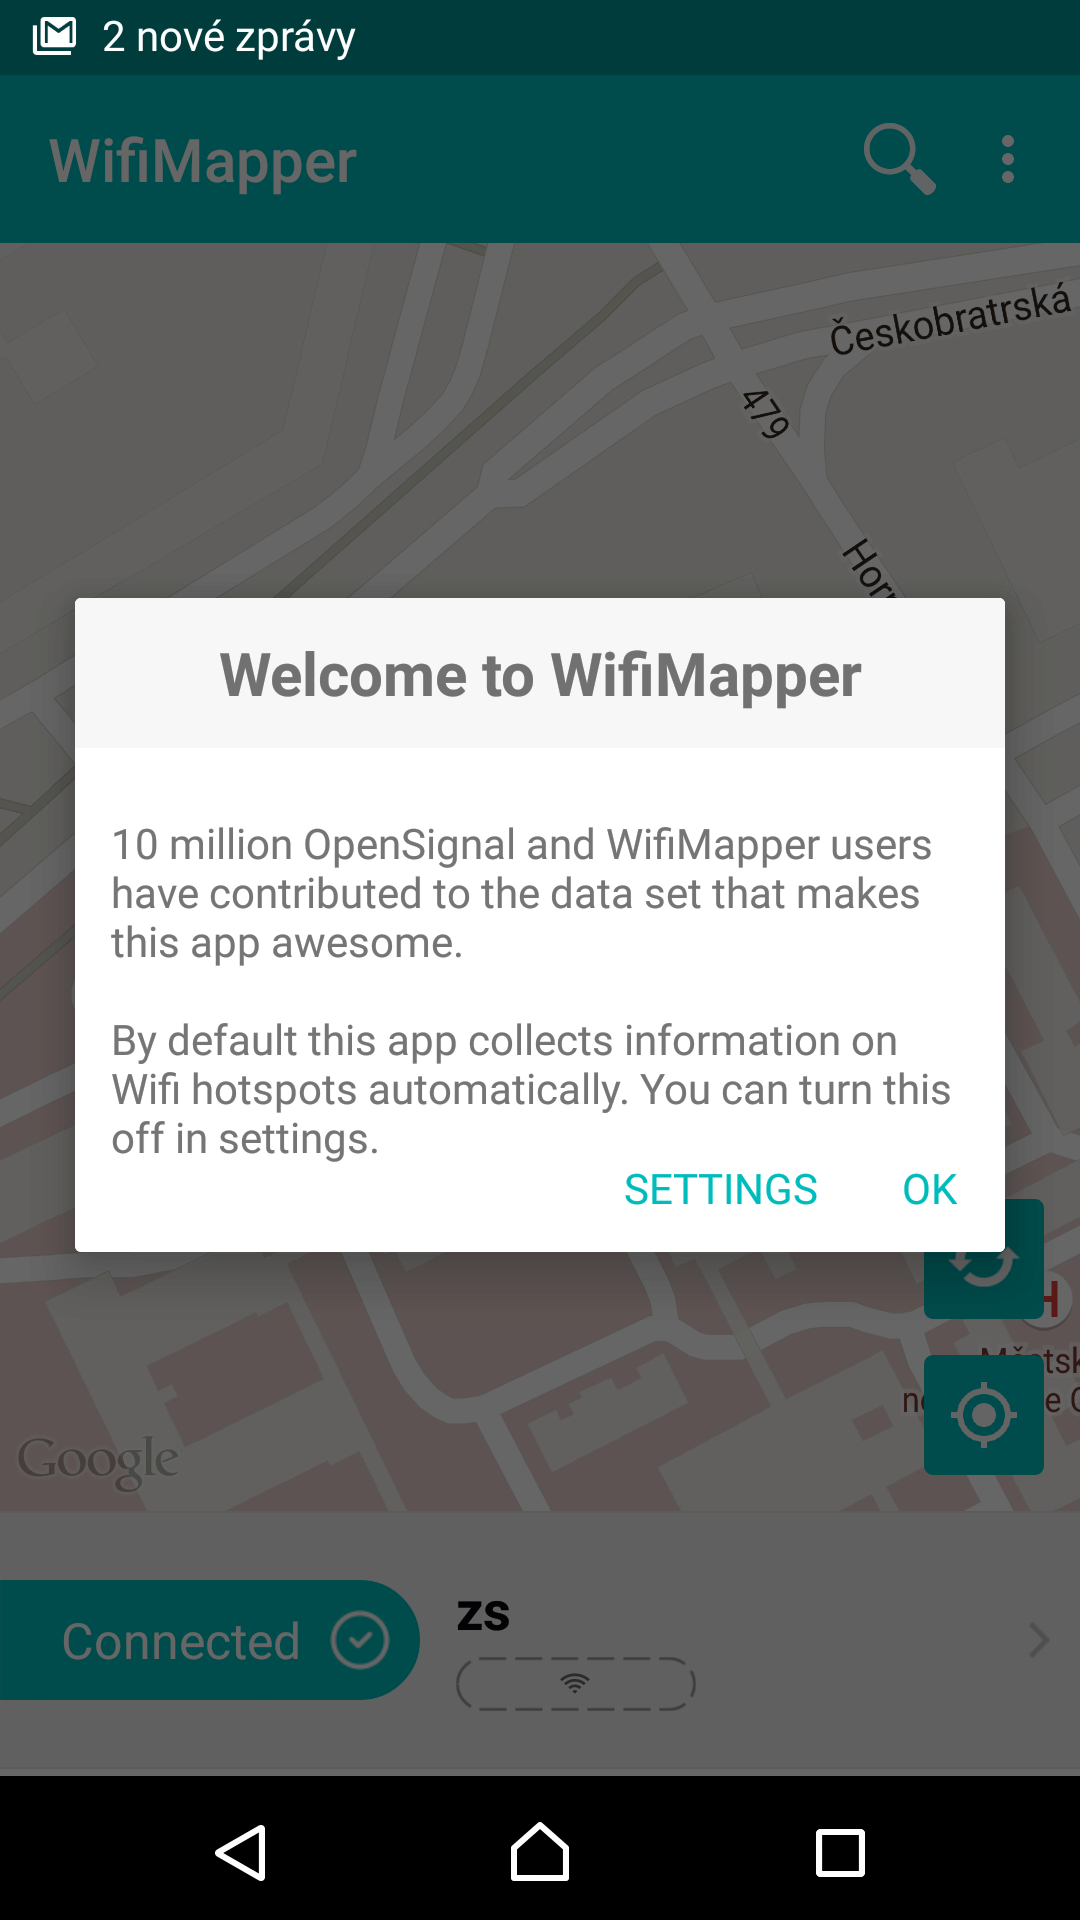Expand the ZS network details chevron
This screenshot has width=1080, height=1920.
pos(1040,1640)
